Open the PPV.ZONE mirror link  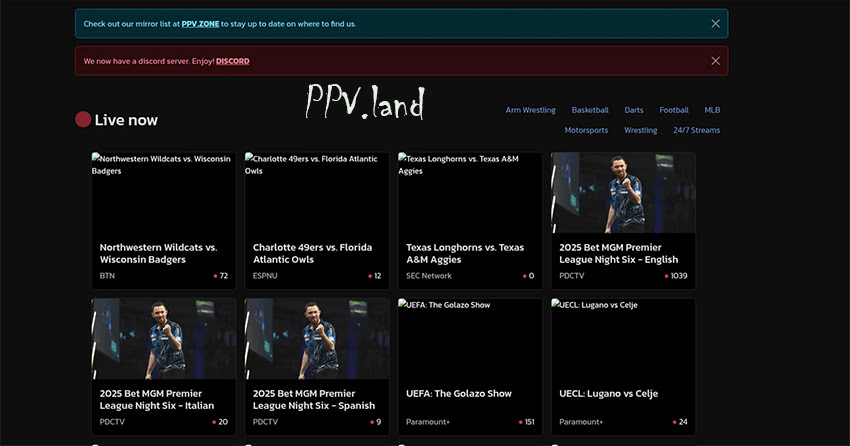tap(200, 24)
